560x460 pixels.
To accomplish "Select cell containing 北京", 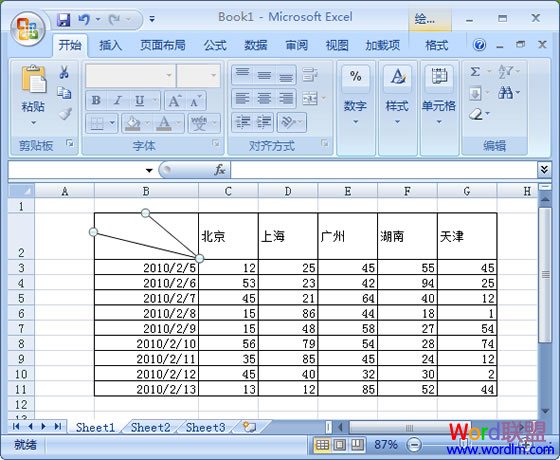I will [x=228, y=236].
